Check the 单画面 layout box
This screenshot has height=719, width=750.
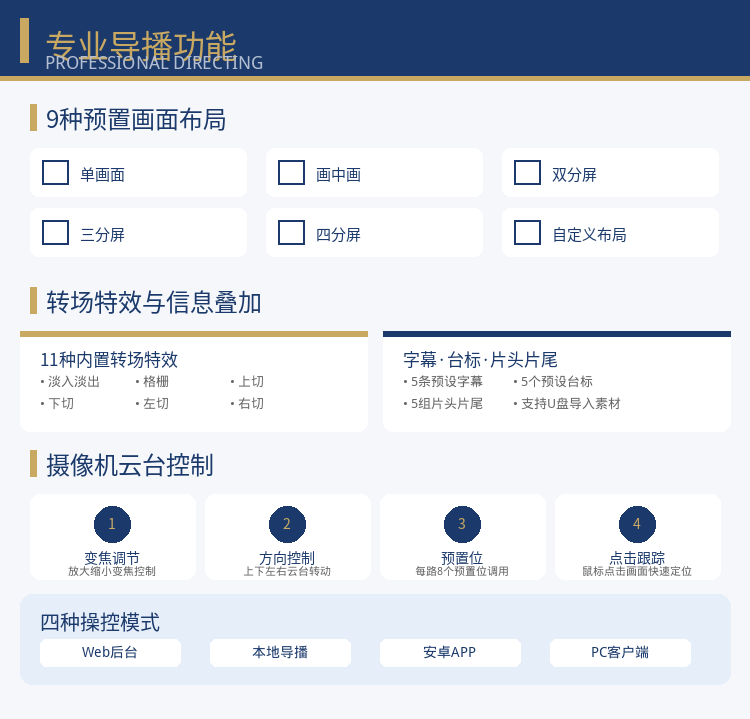pyautogui.click(x=55, y=172)
